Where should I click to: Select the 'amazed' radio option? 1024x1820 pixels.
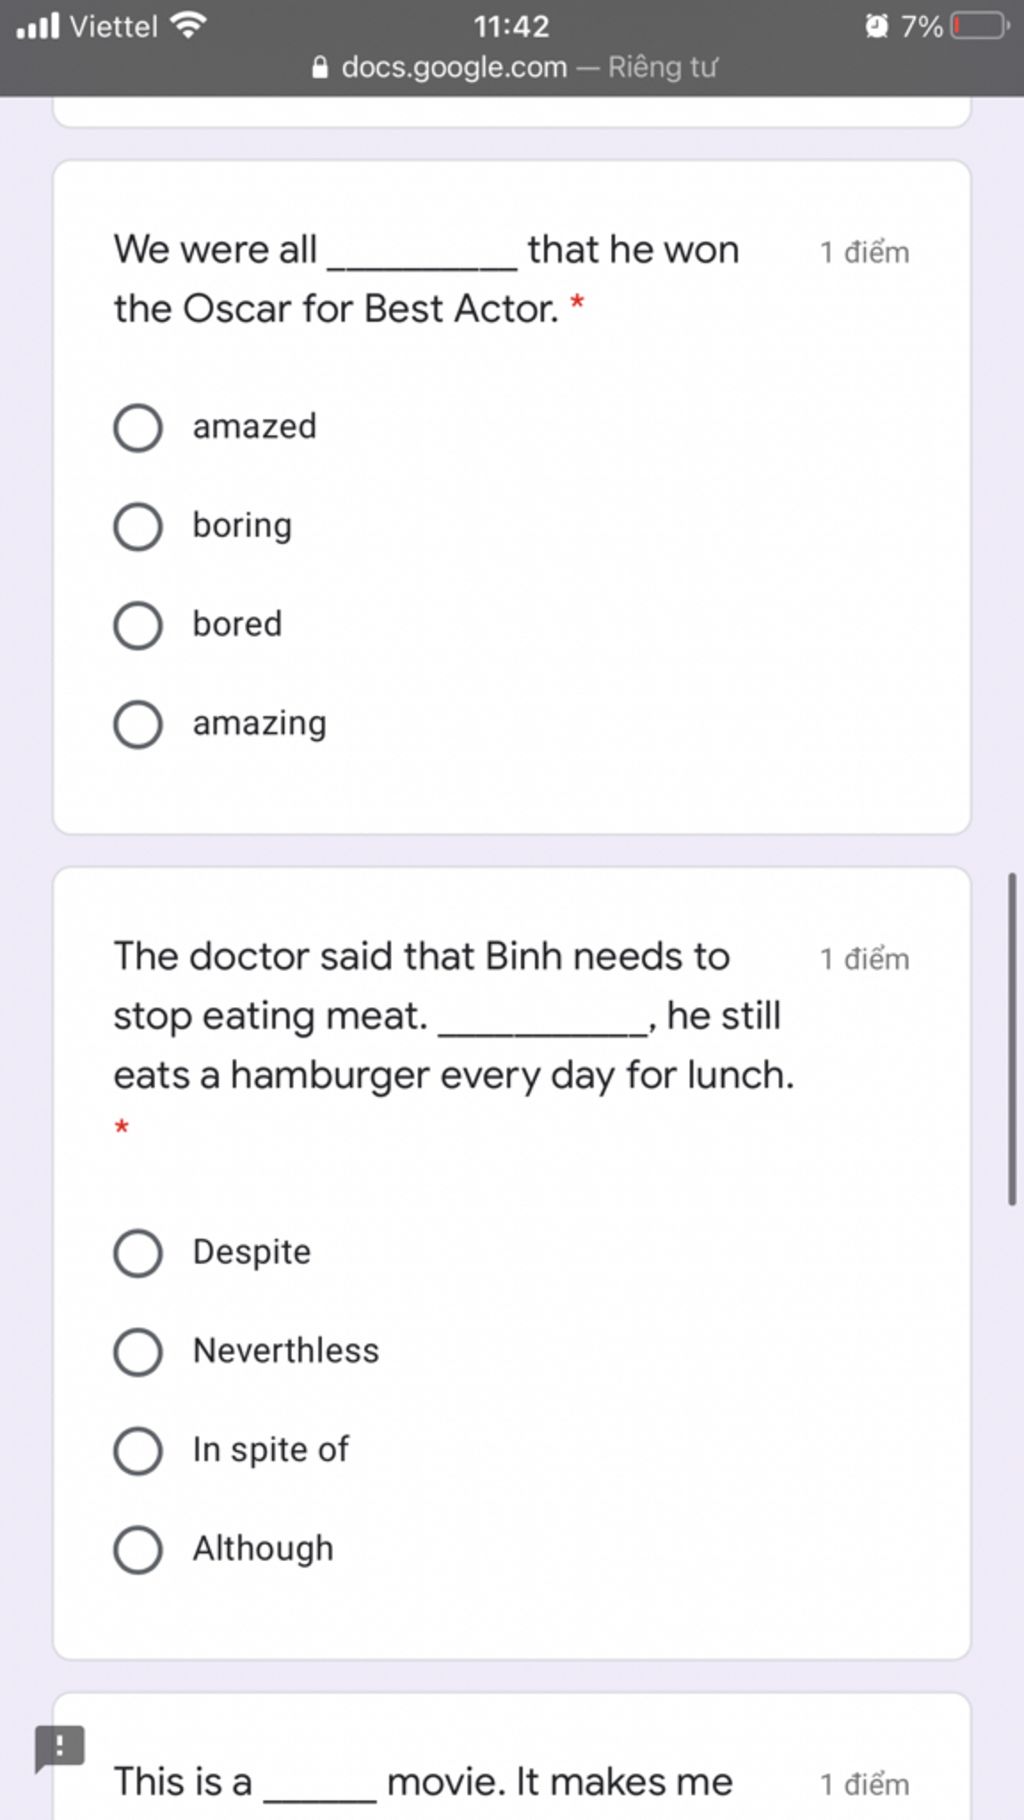(138, 428)
